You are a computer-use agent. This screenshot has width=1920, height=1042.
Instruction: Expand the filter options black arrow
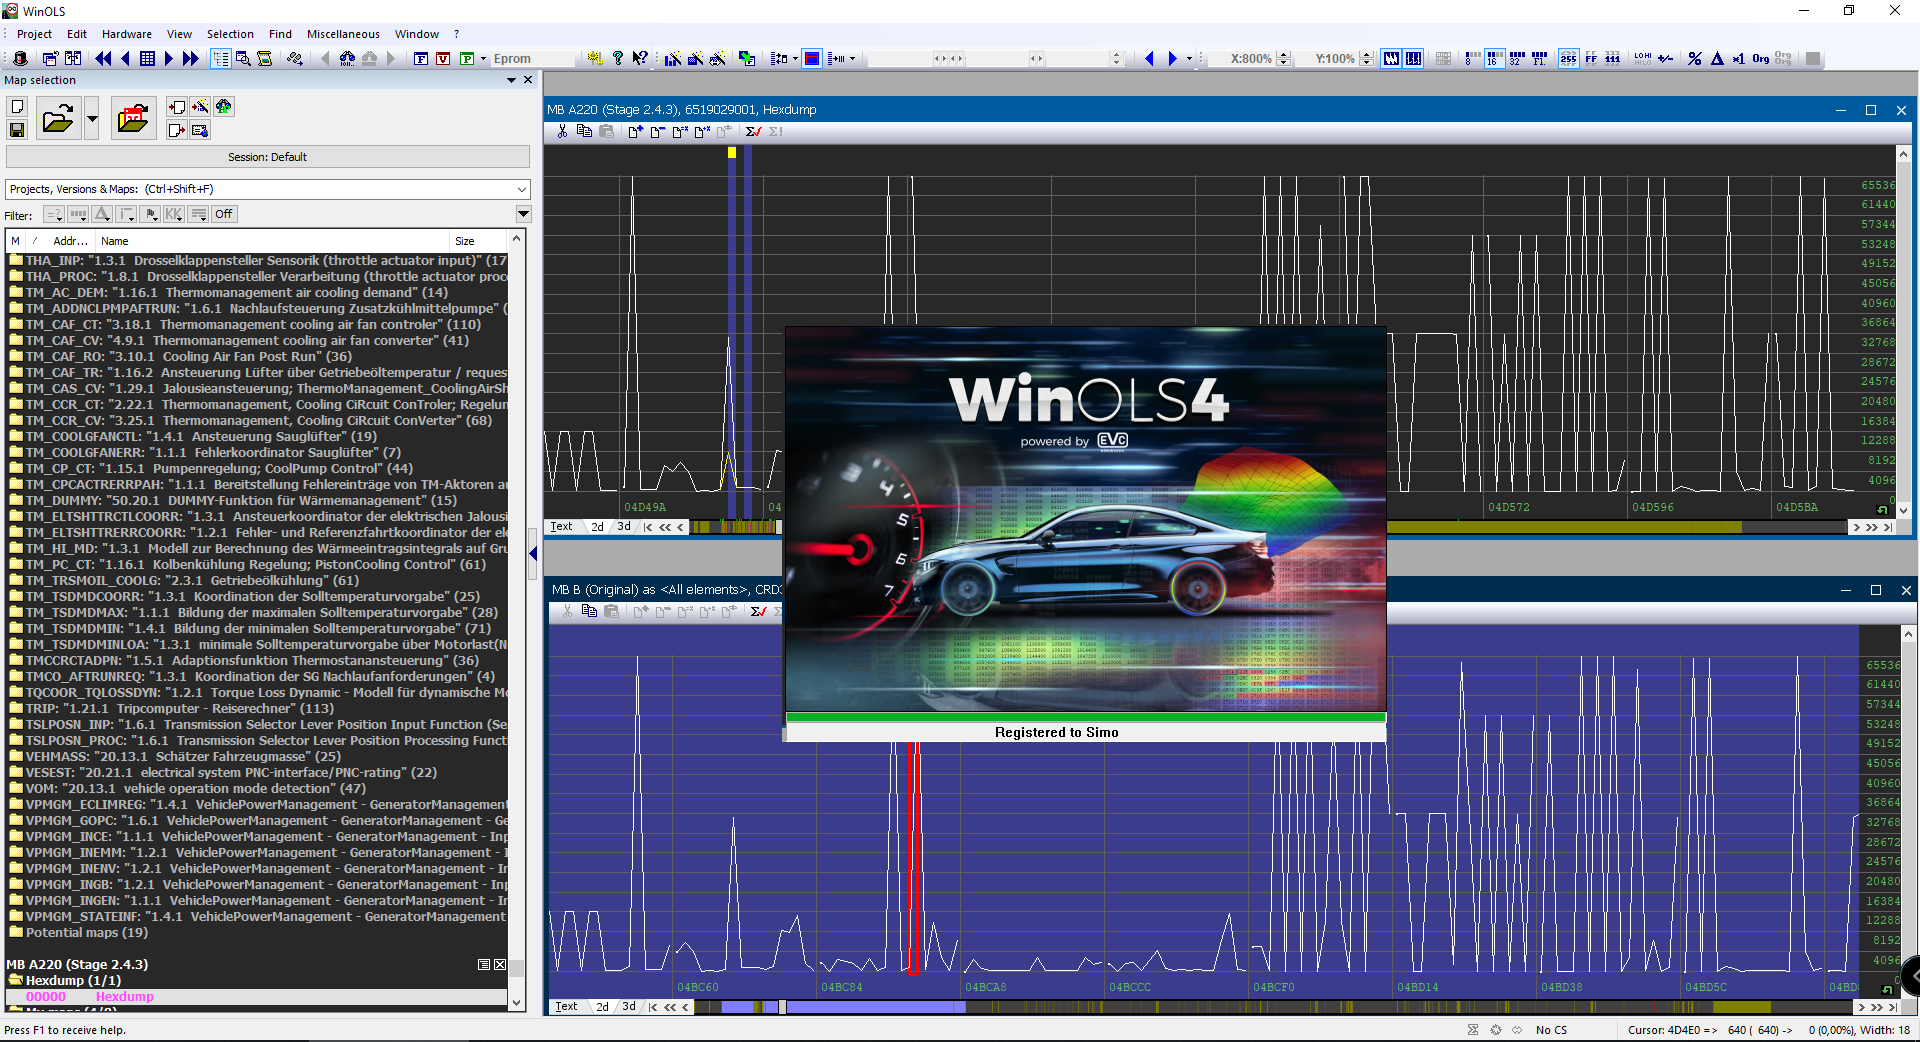pos(522,214)
